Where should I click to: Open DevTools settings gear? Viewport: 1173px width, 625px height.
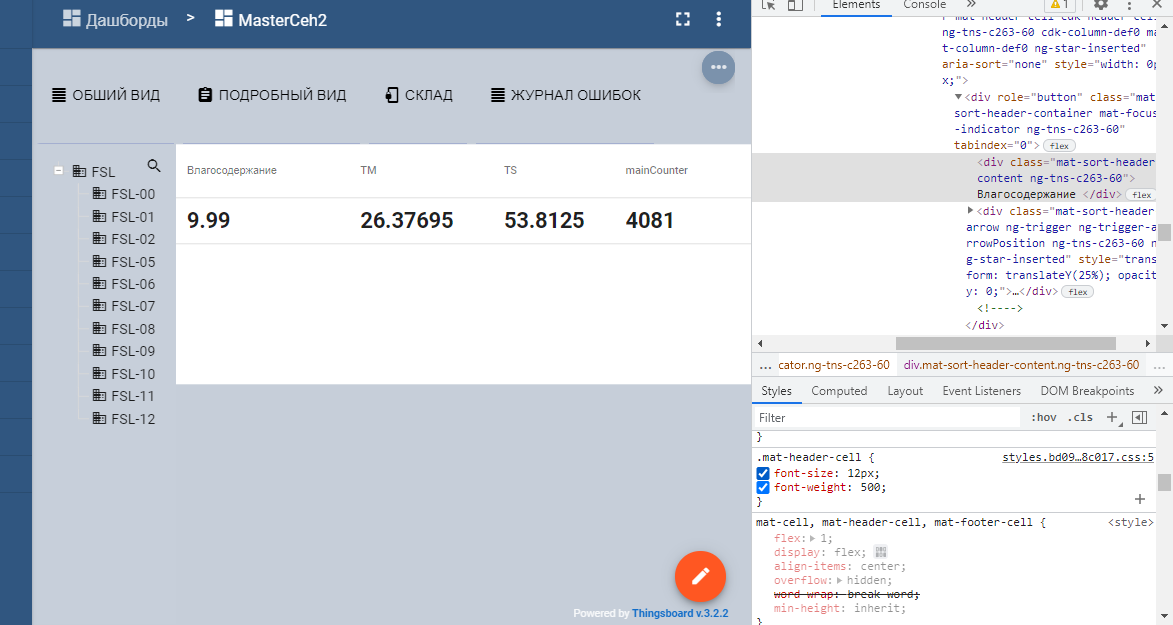pos(1101,6)
